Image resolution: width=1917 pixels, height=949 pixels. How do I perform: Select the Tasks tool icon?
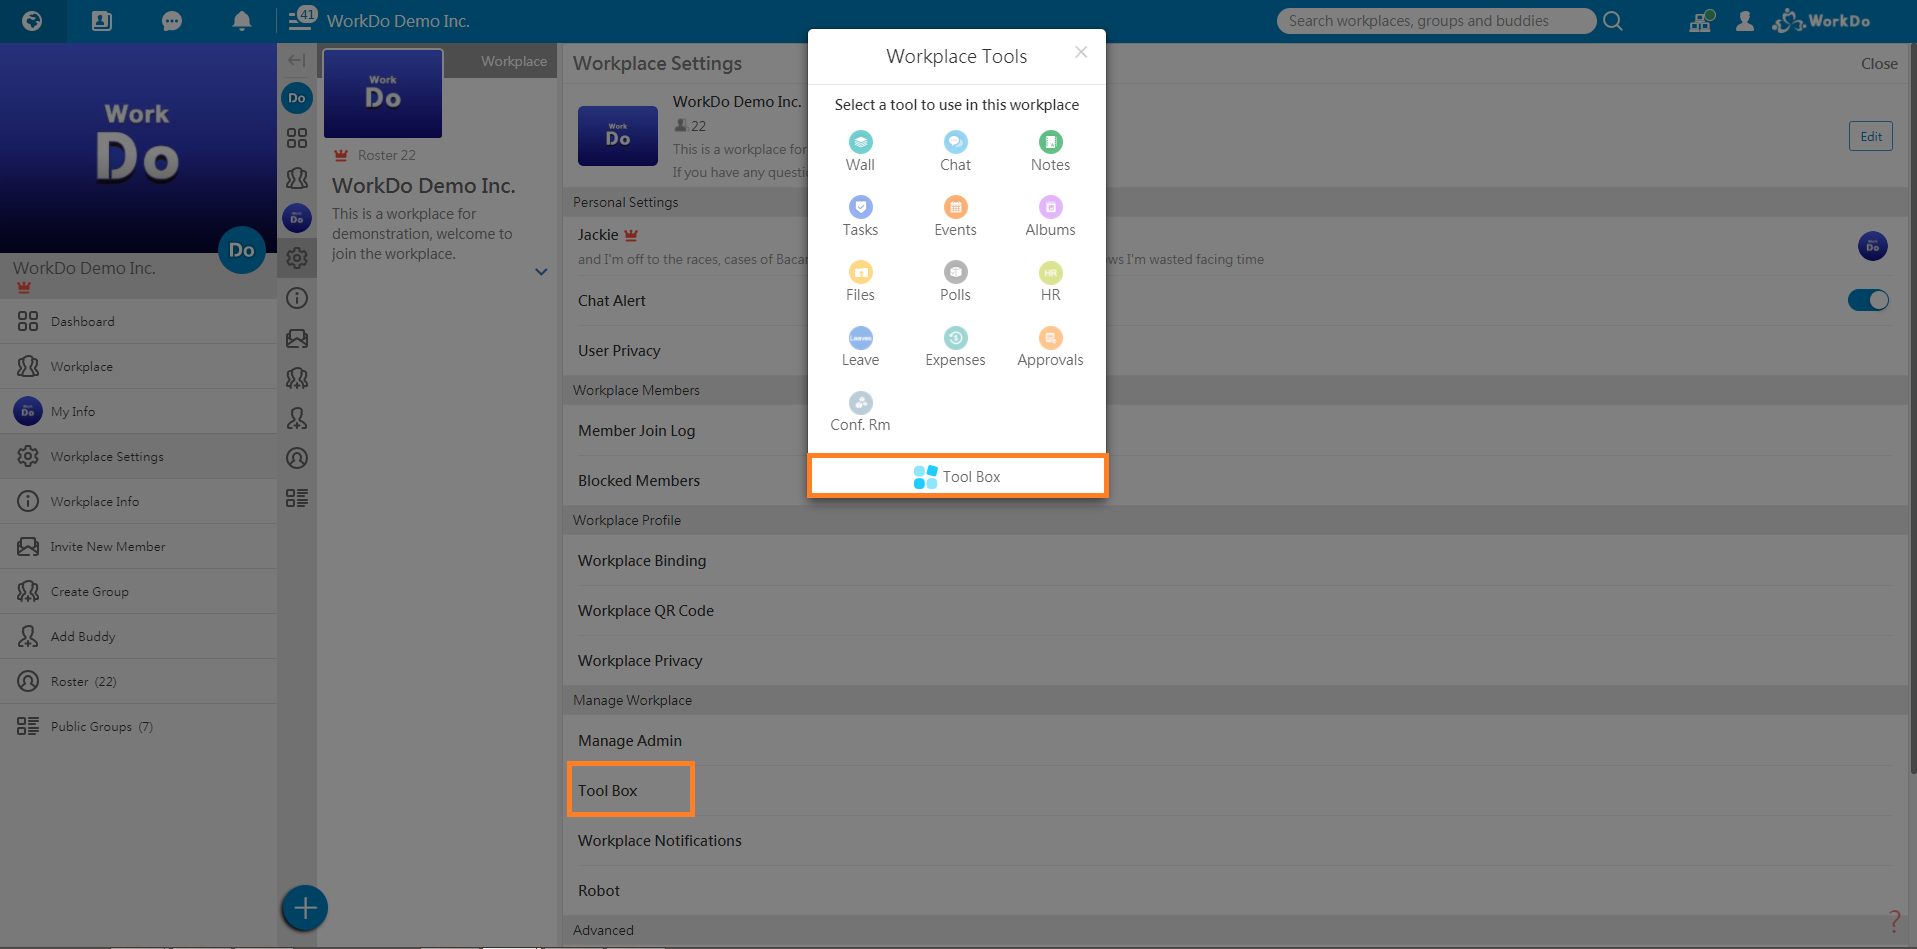tap(860, 207)
